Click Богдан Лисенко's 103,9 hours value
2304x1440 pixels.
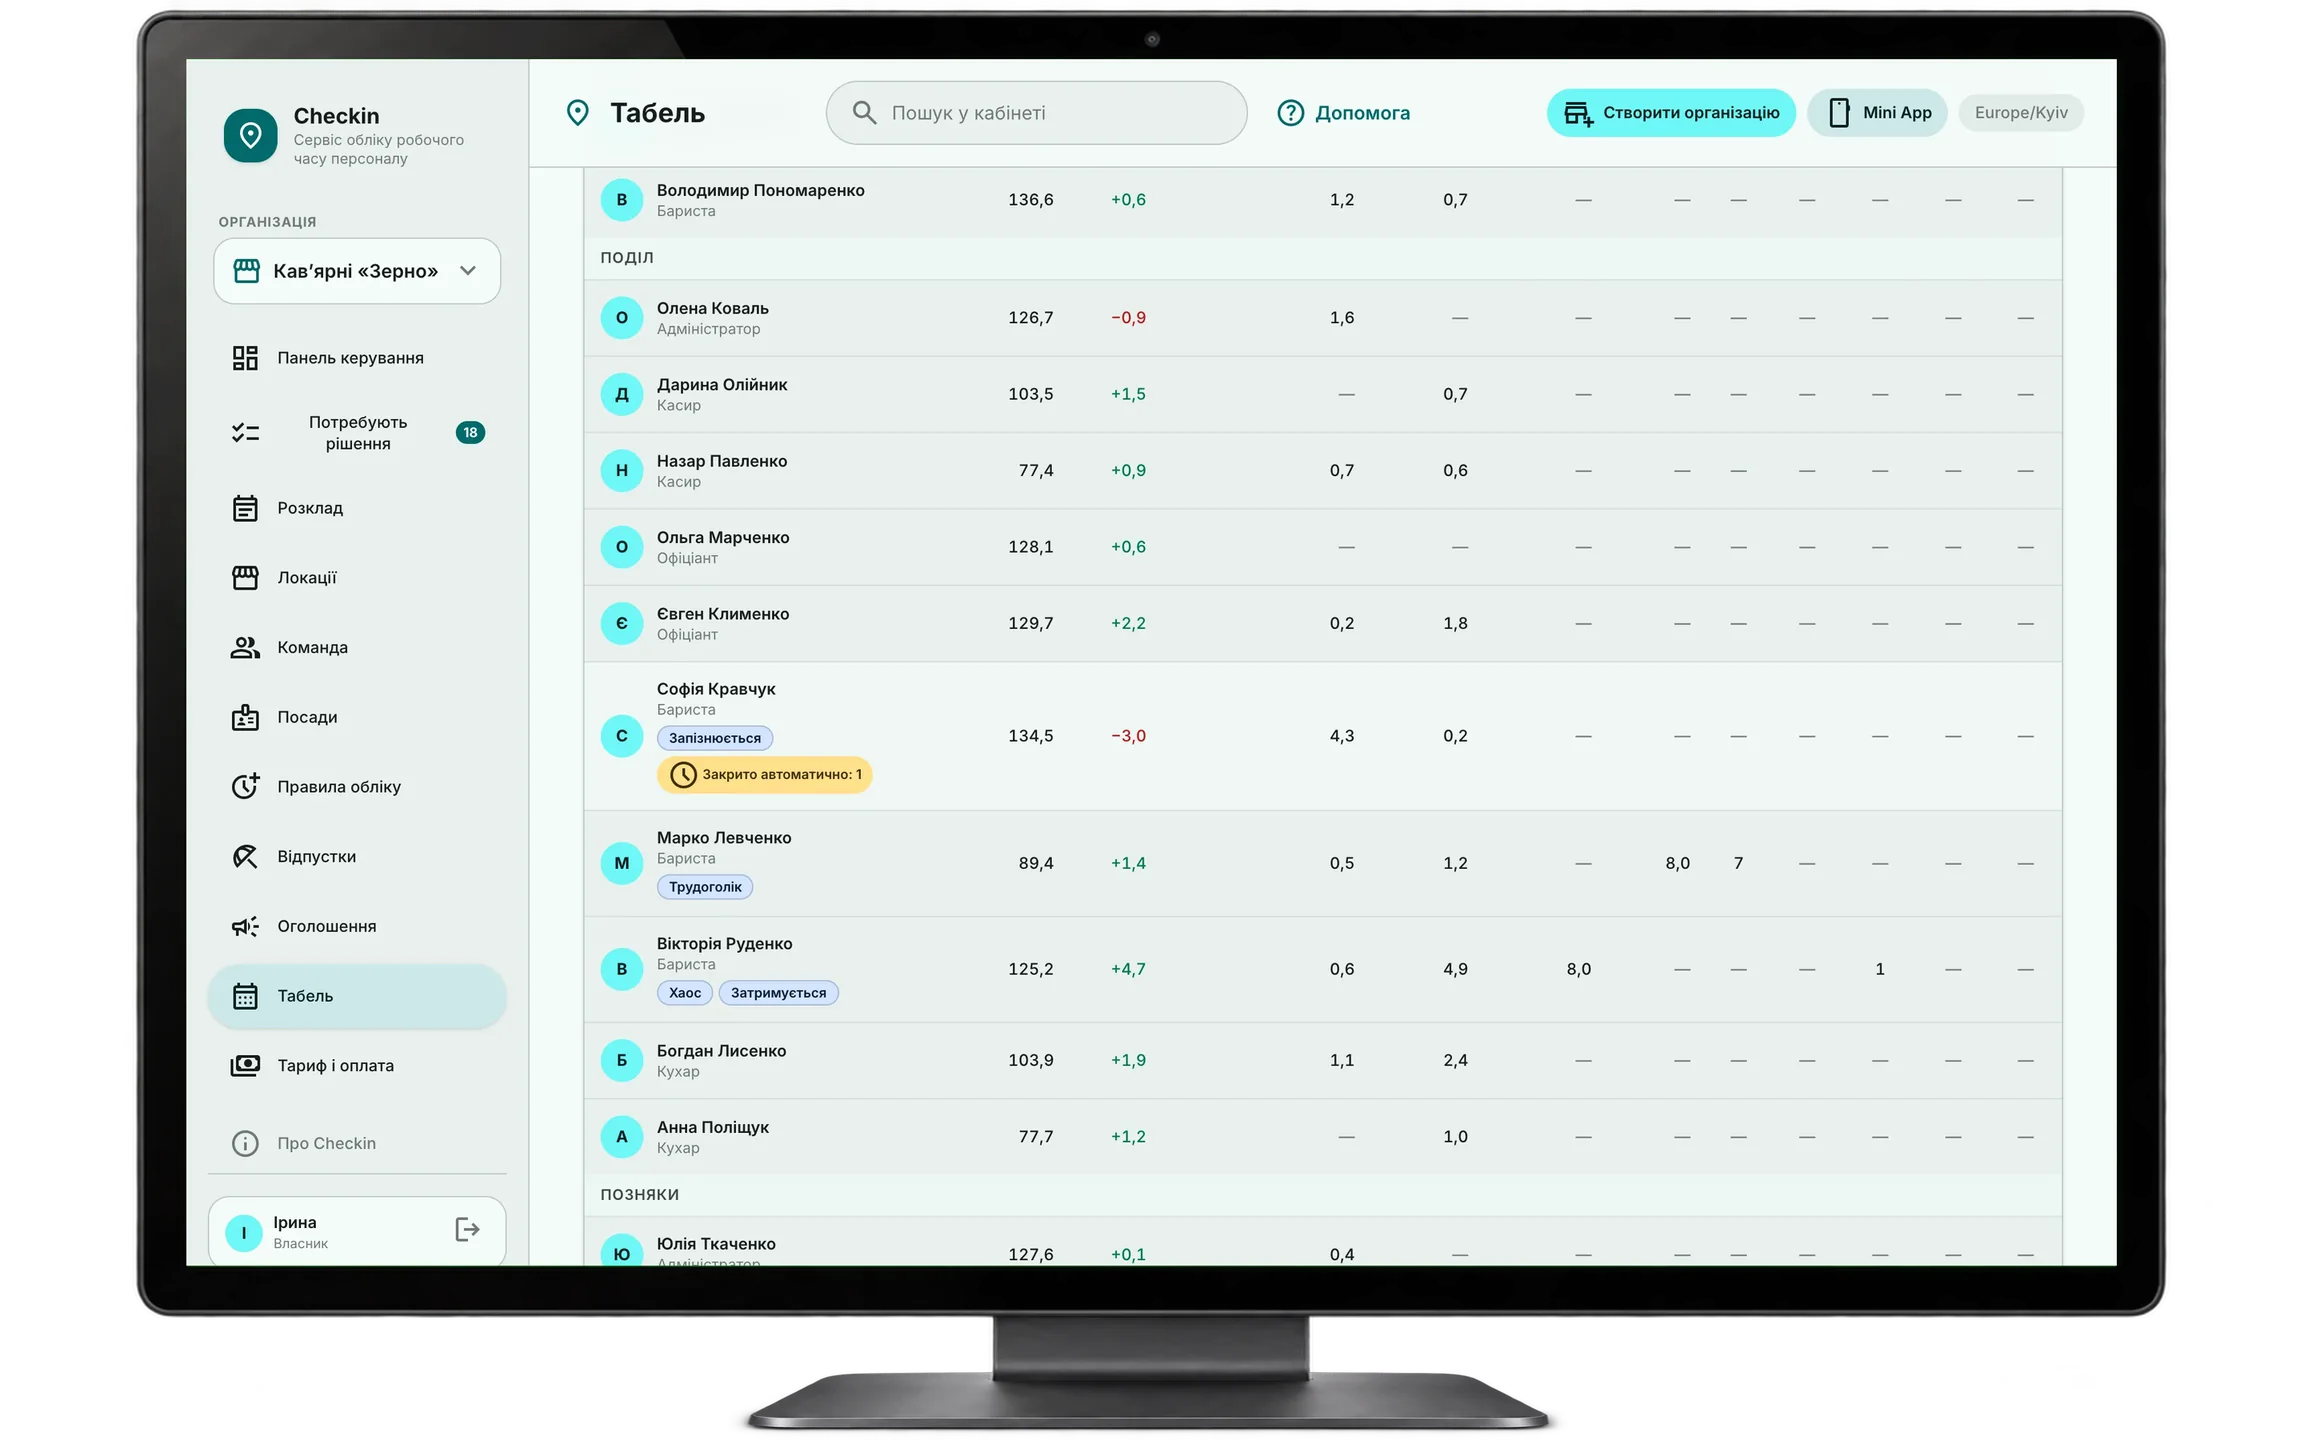(x=1031, y=1061)
